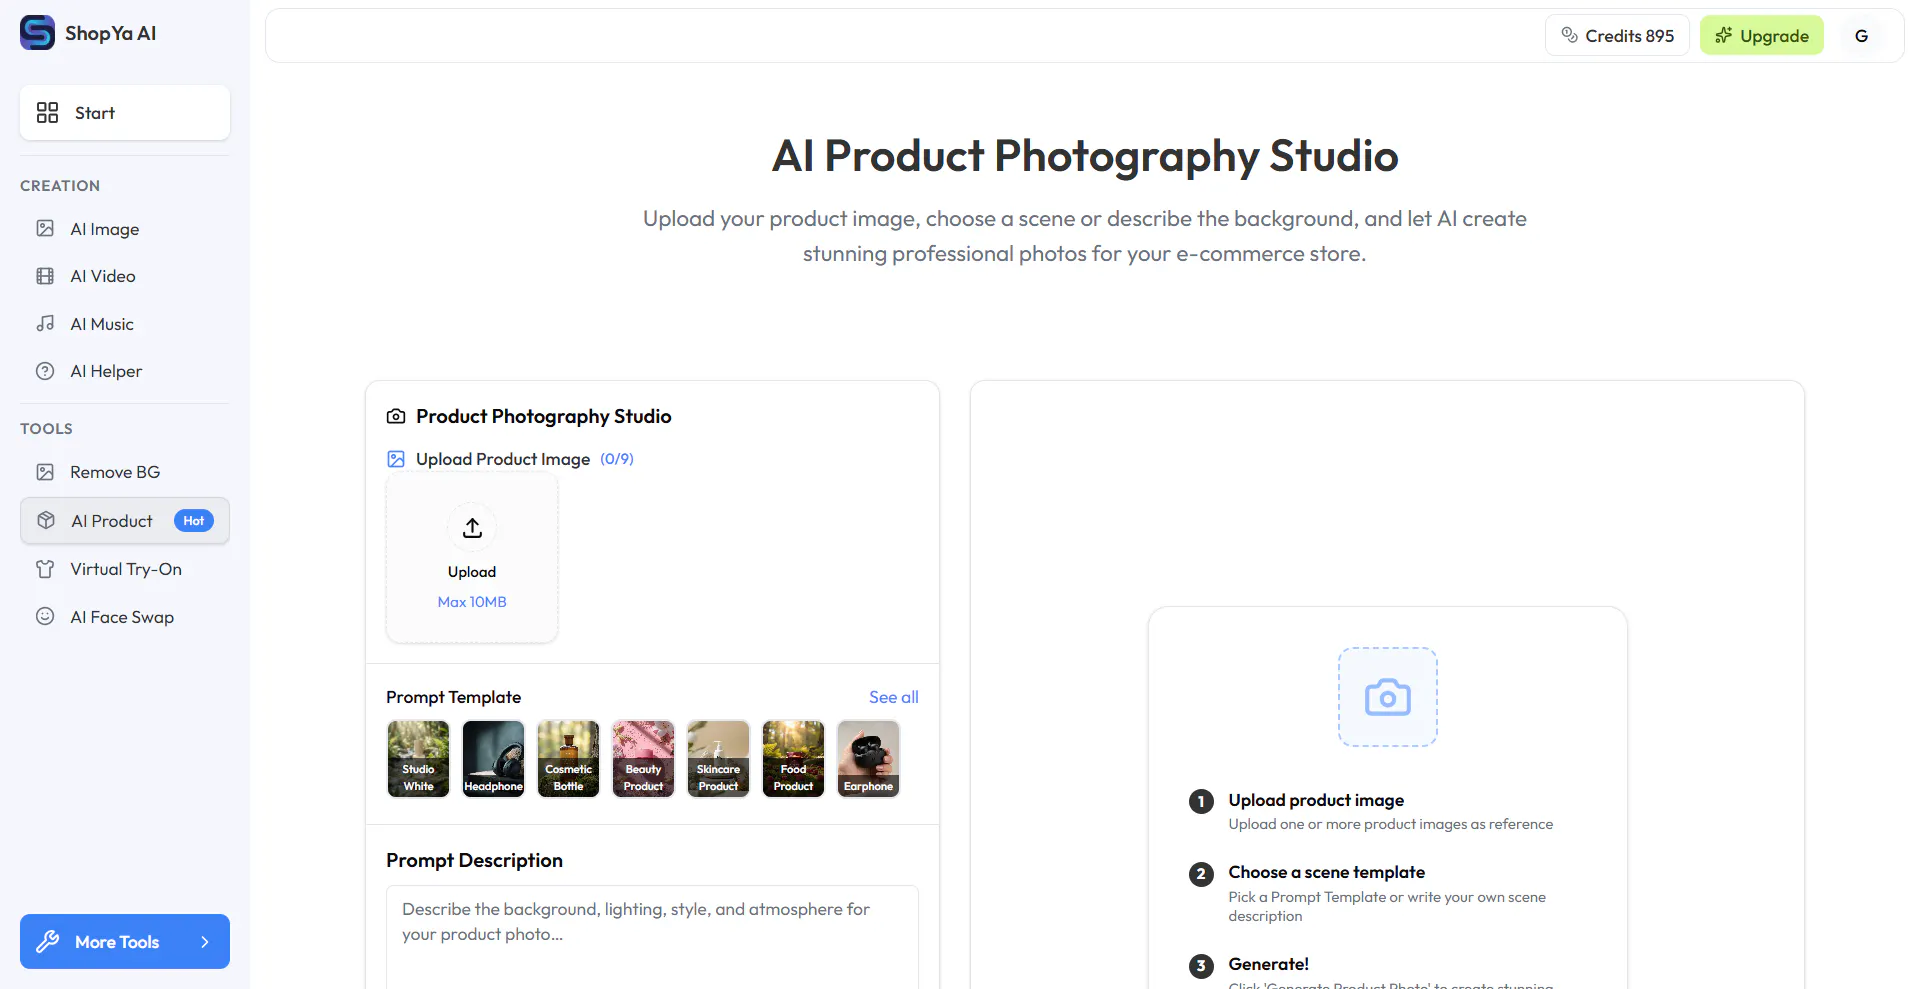Click the Prompt Description heading
The image size is (1920, 989).
[474, 860]
